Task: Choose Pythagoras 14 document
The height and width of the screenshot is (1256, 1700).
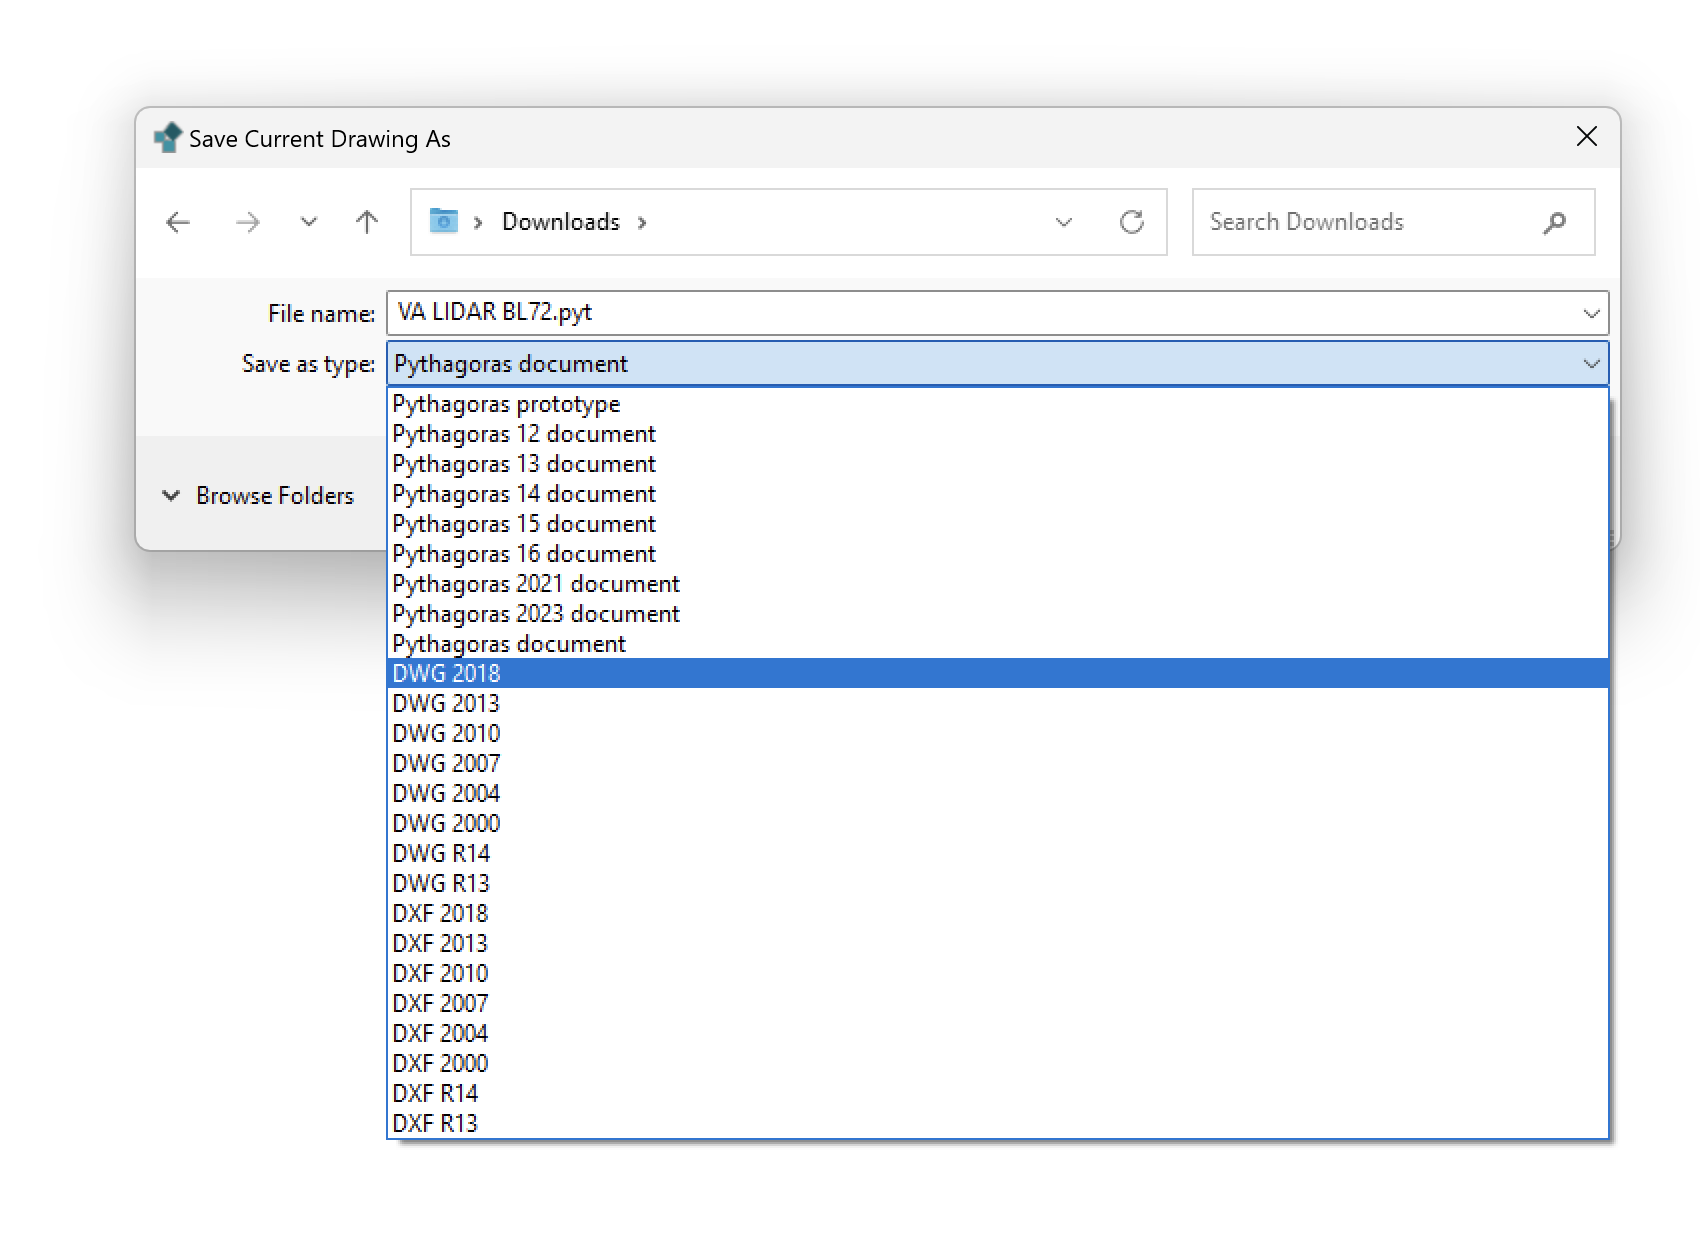Action: tap(998, 494)
